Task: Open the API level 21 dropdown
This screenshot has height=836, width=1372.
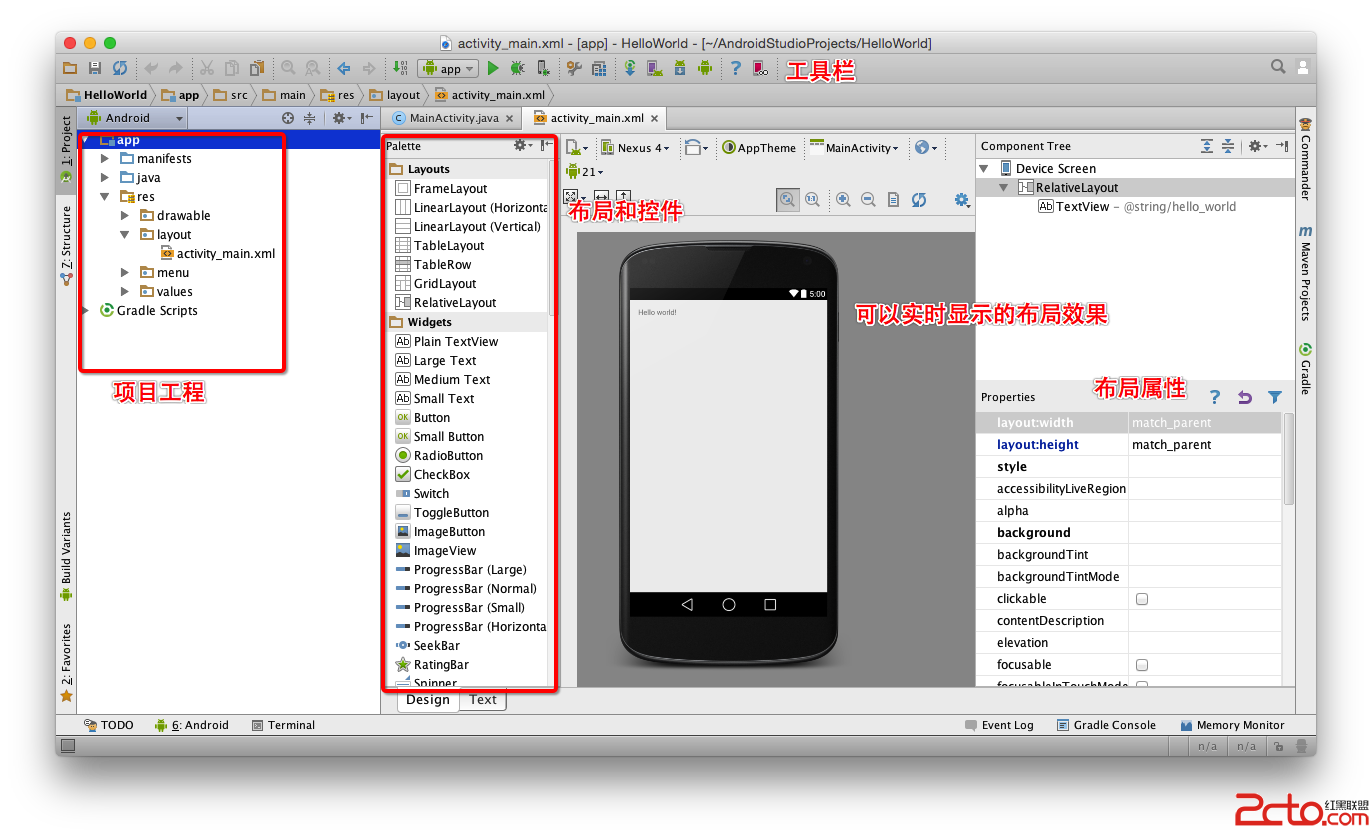Action: [584, 172]
